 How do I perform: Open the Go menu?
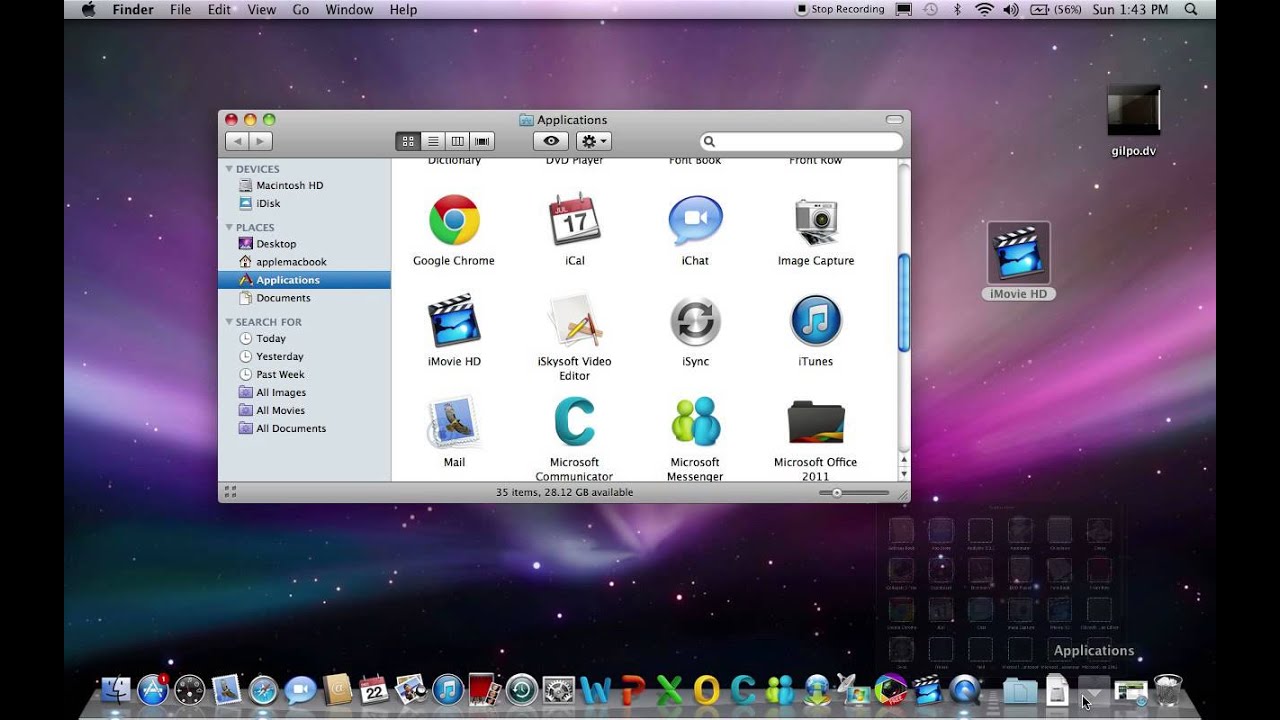pos(301,9)
